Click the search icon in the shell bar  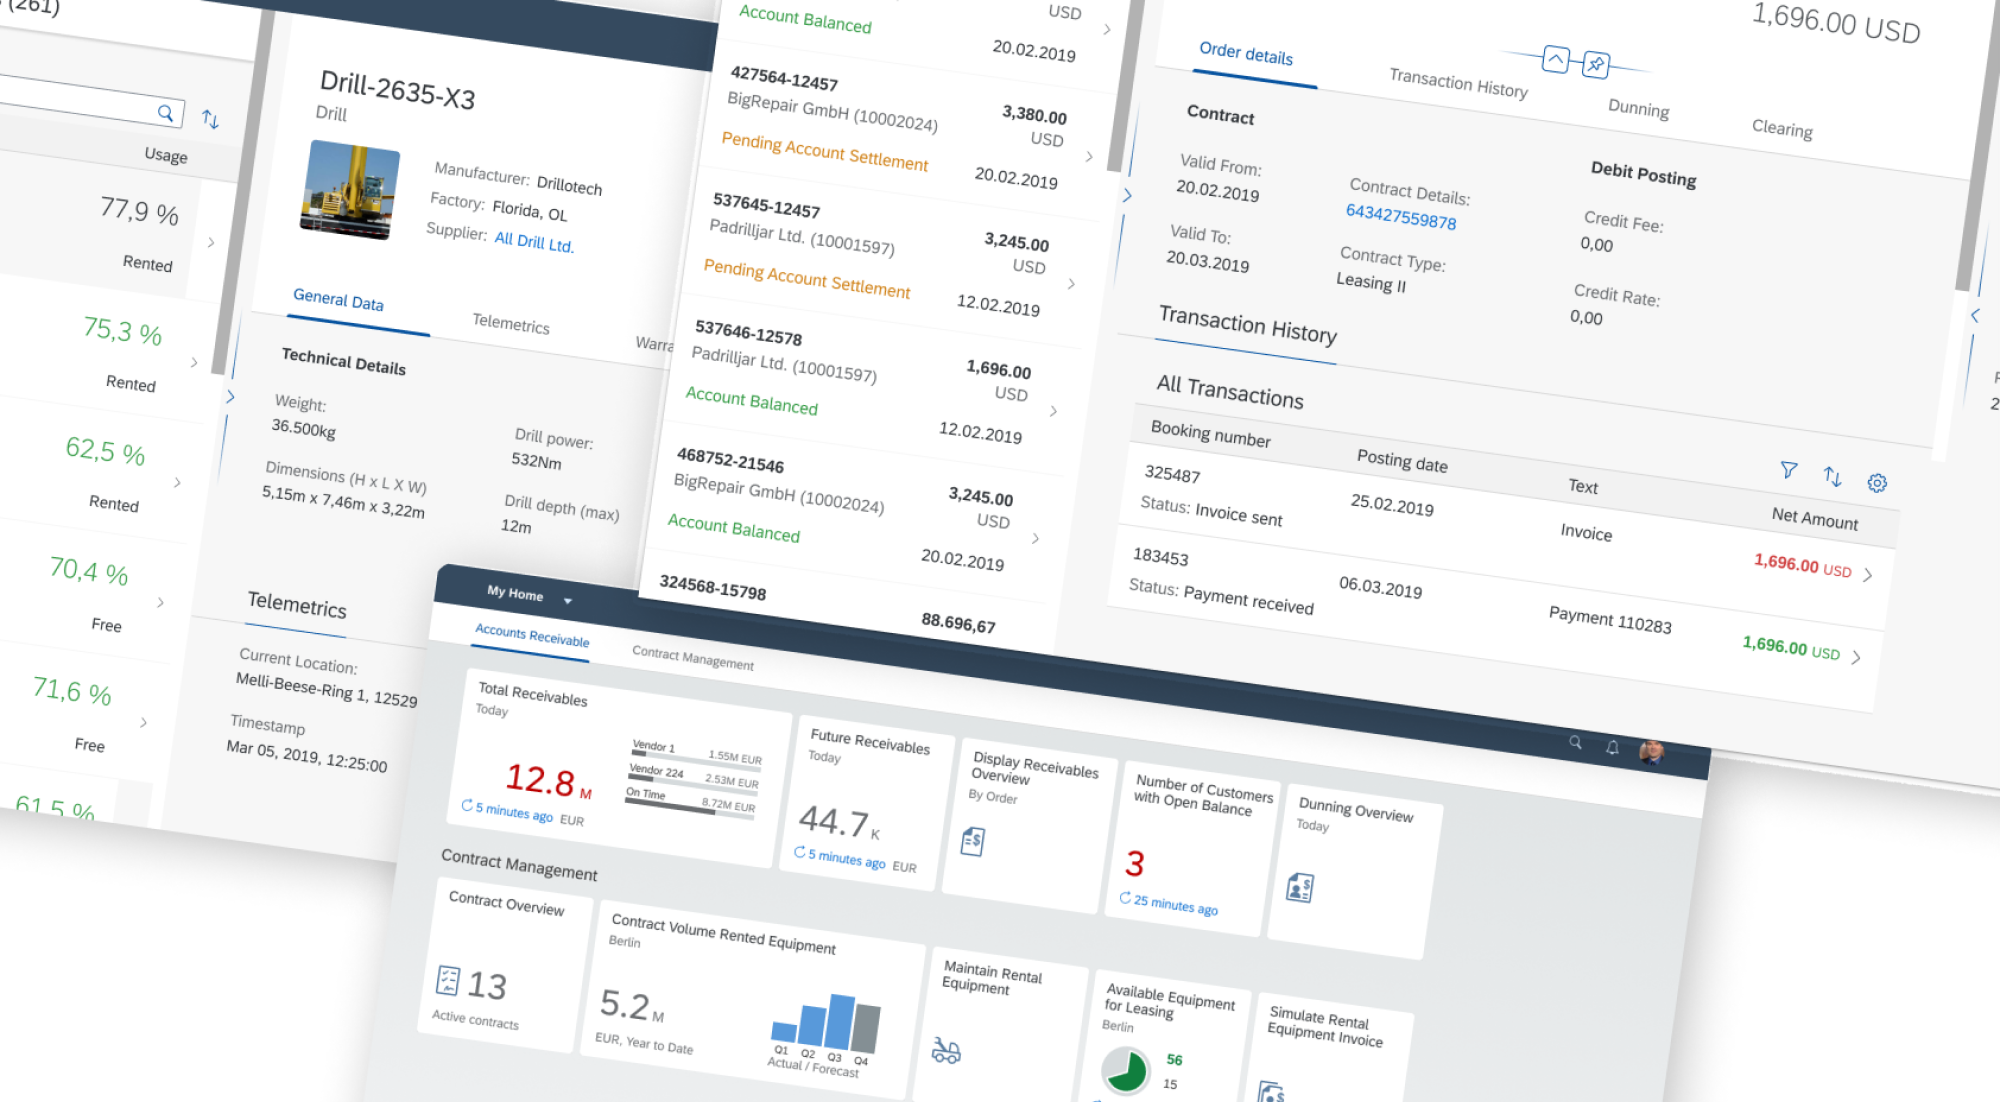1576,744
